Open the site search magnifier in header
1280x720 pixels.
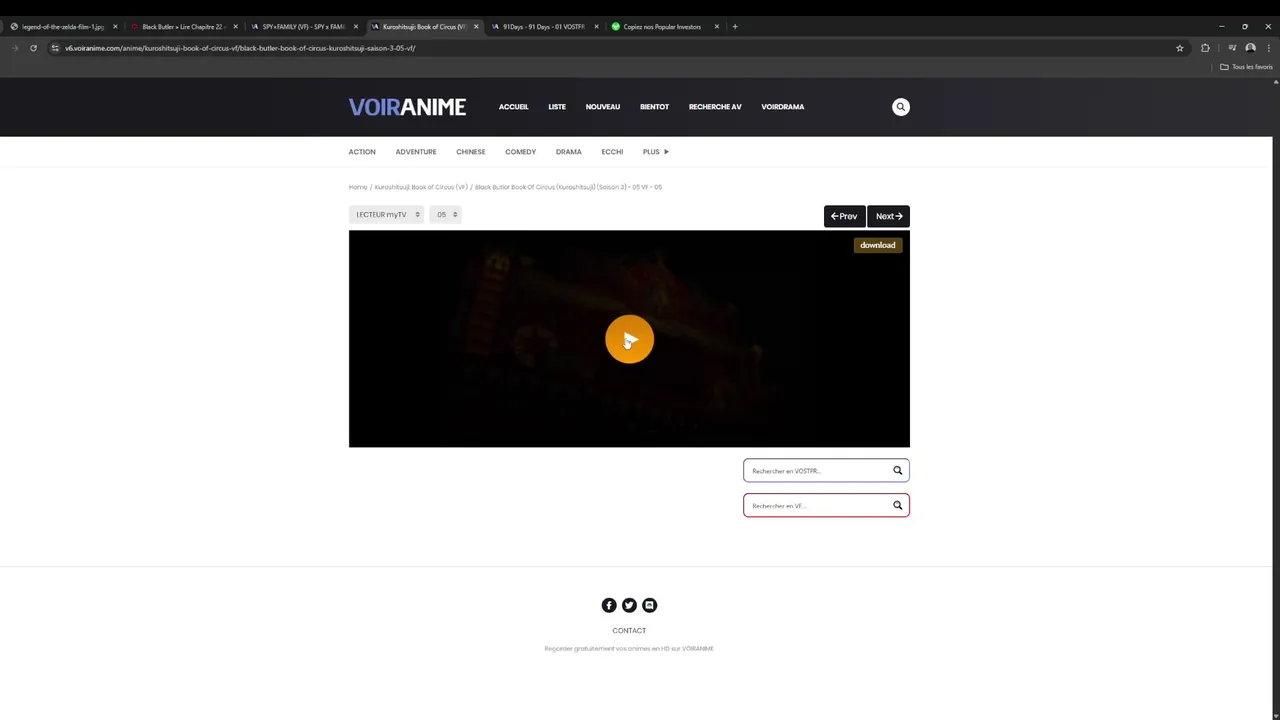coord(901,107)
